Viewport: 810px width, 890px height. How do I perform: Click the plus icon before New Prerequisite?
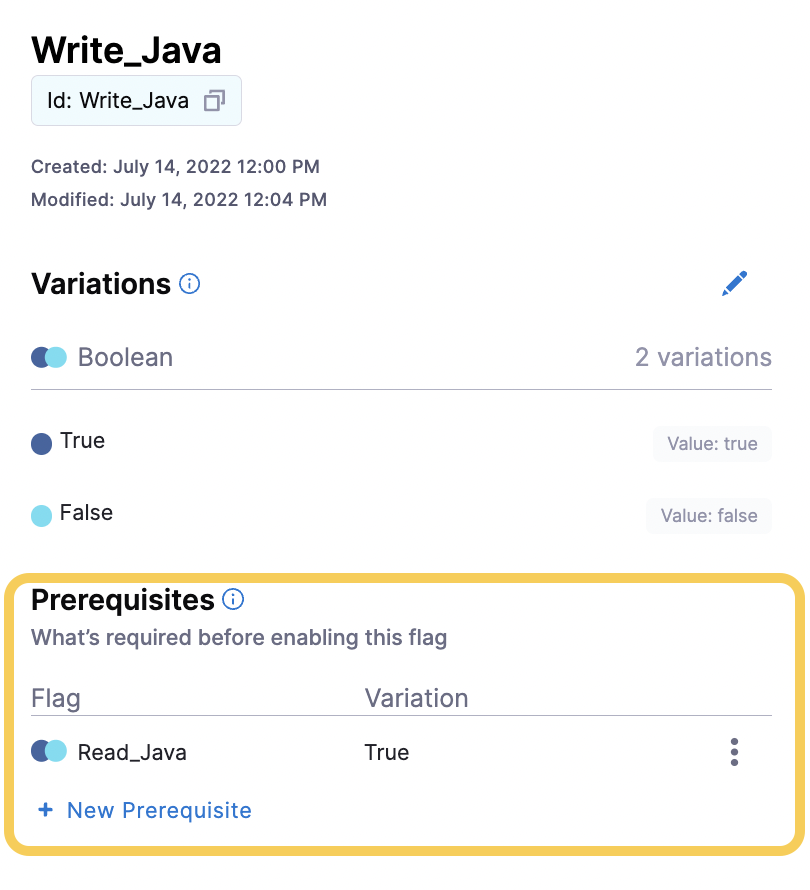[45, 810]
